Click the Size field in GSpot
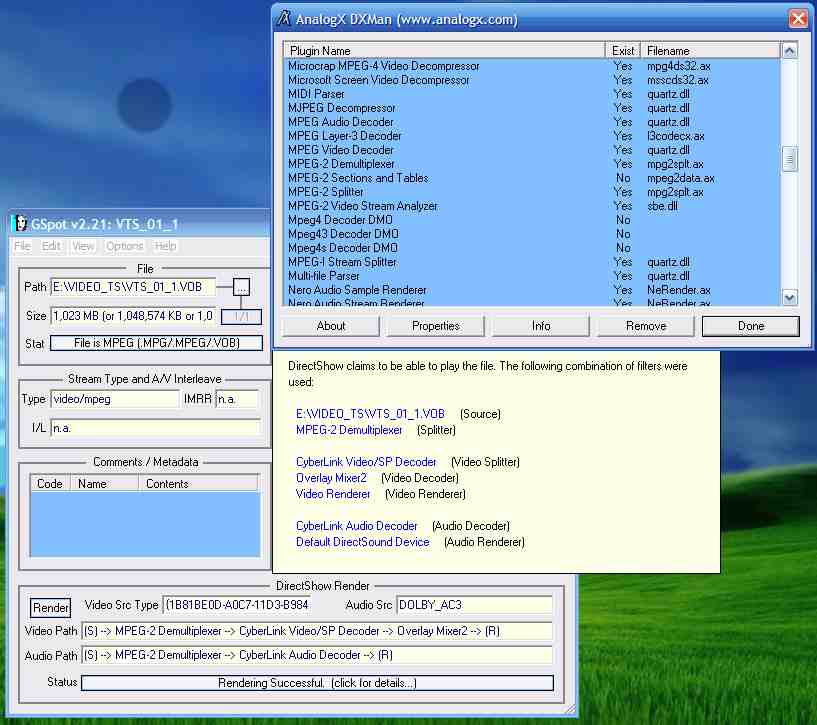 tap(133, 316)
